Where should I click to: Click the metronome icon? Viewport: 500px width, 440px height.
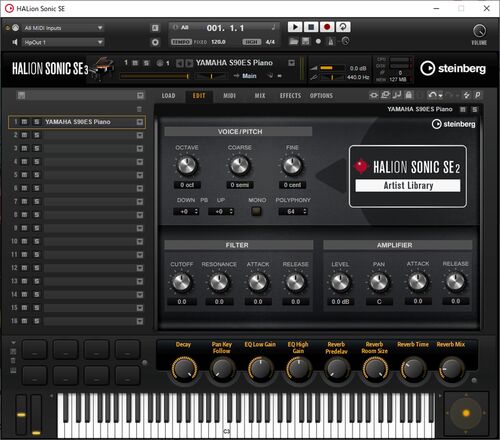tap(331, 42)
